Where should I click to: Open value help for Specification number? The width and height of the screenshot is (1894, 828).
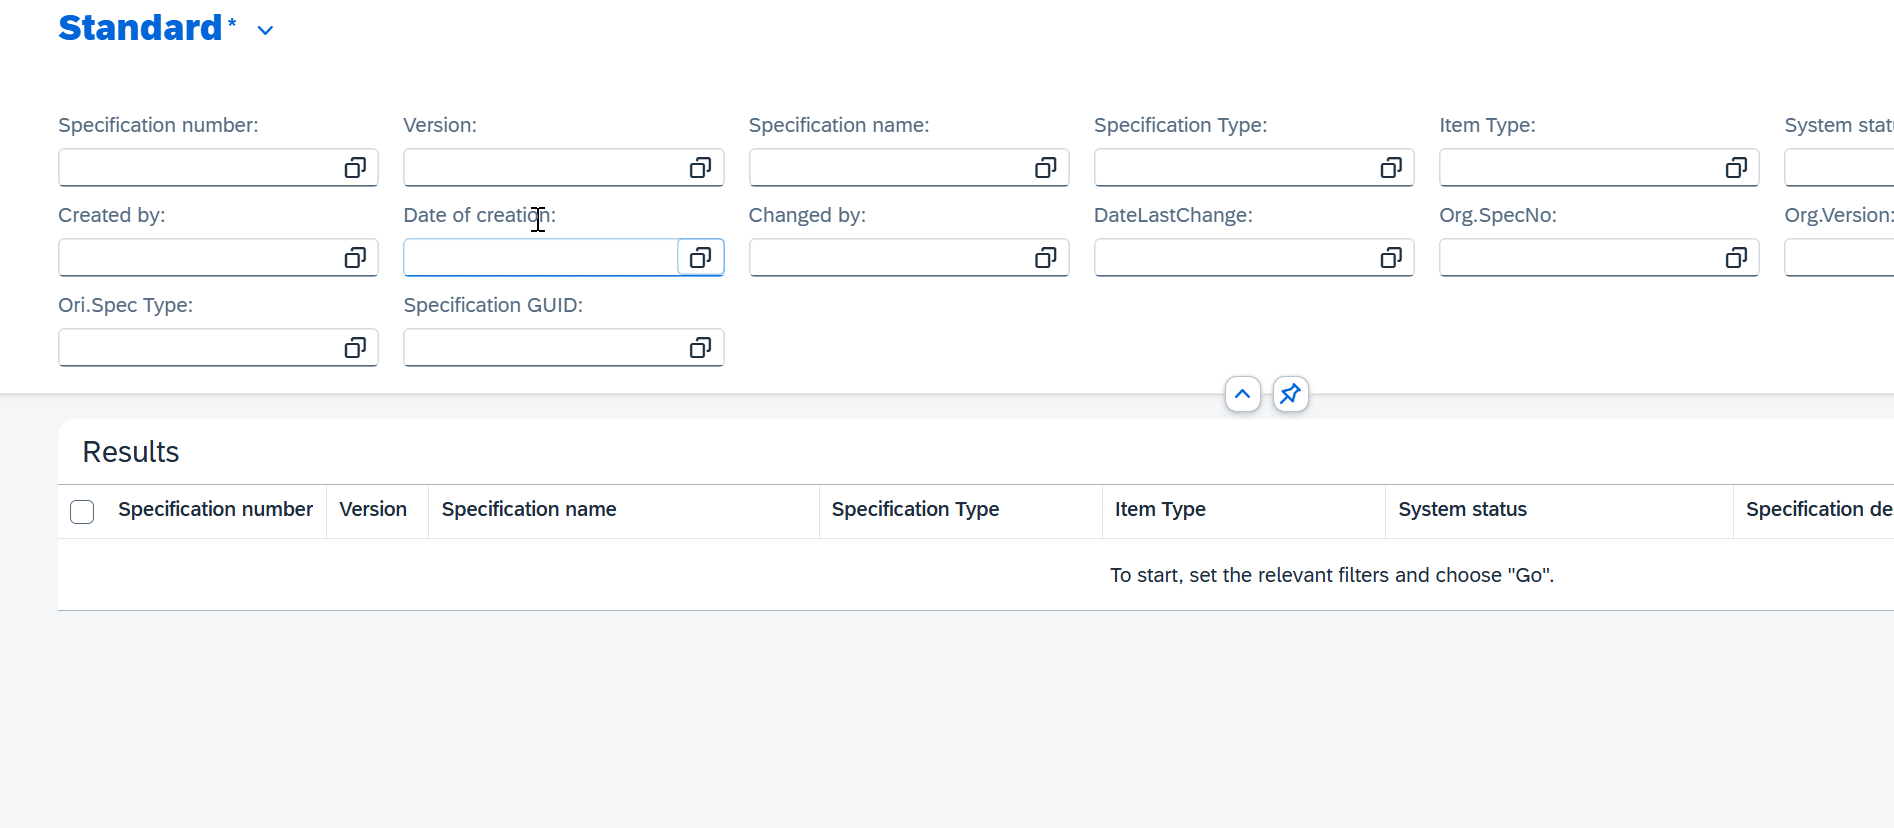pyautogui.click(x=355, y=168)
